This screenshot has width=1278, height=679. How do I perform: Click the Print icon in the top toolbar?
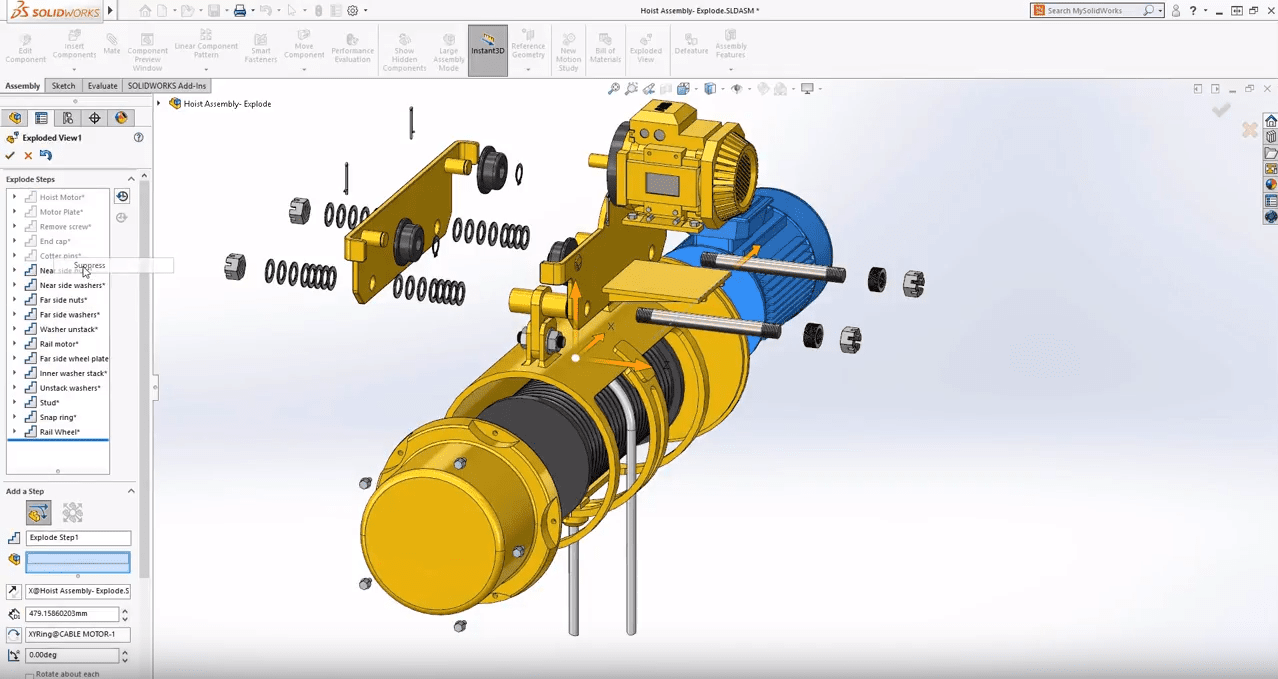tap(240, 10)
